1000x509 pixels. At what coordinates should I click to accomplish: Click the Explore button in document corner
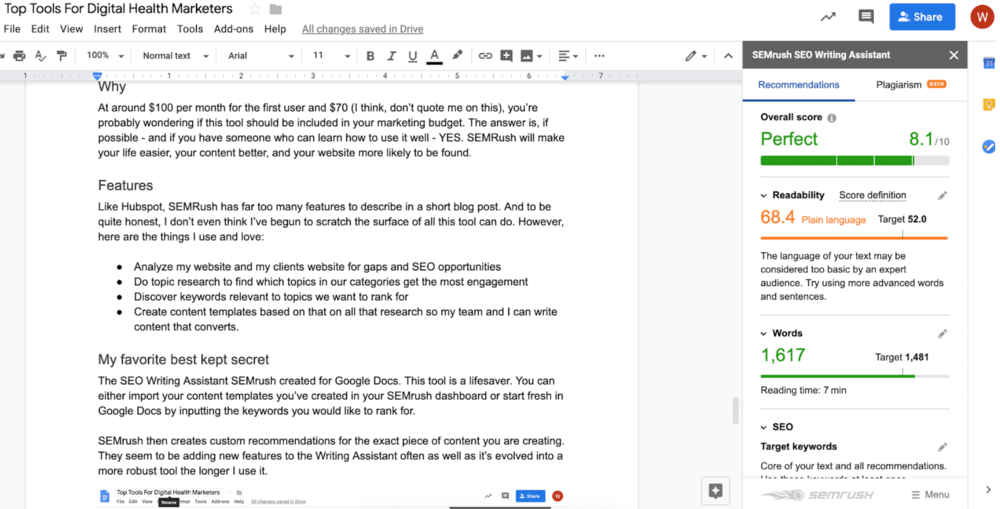click(715, 491)
